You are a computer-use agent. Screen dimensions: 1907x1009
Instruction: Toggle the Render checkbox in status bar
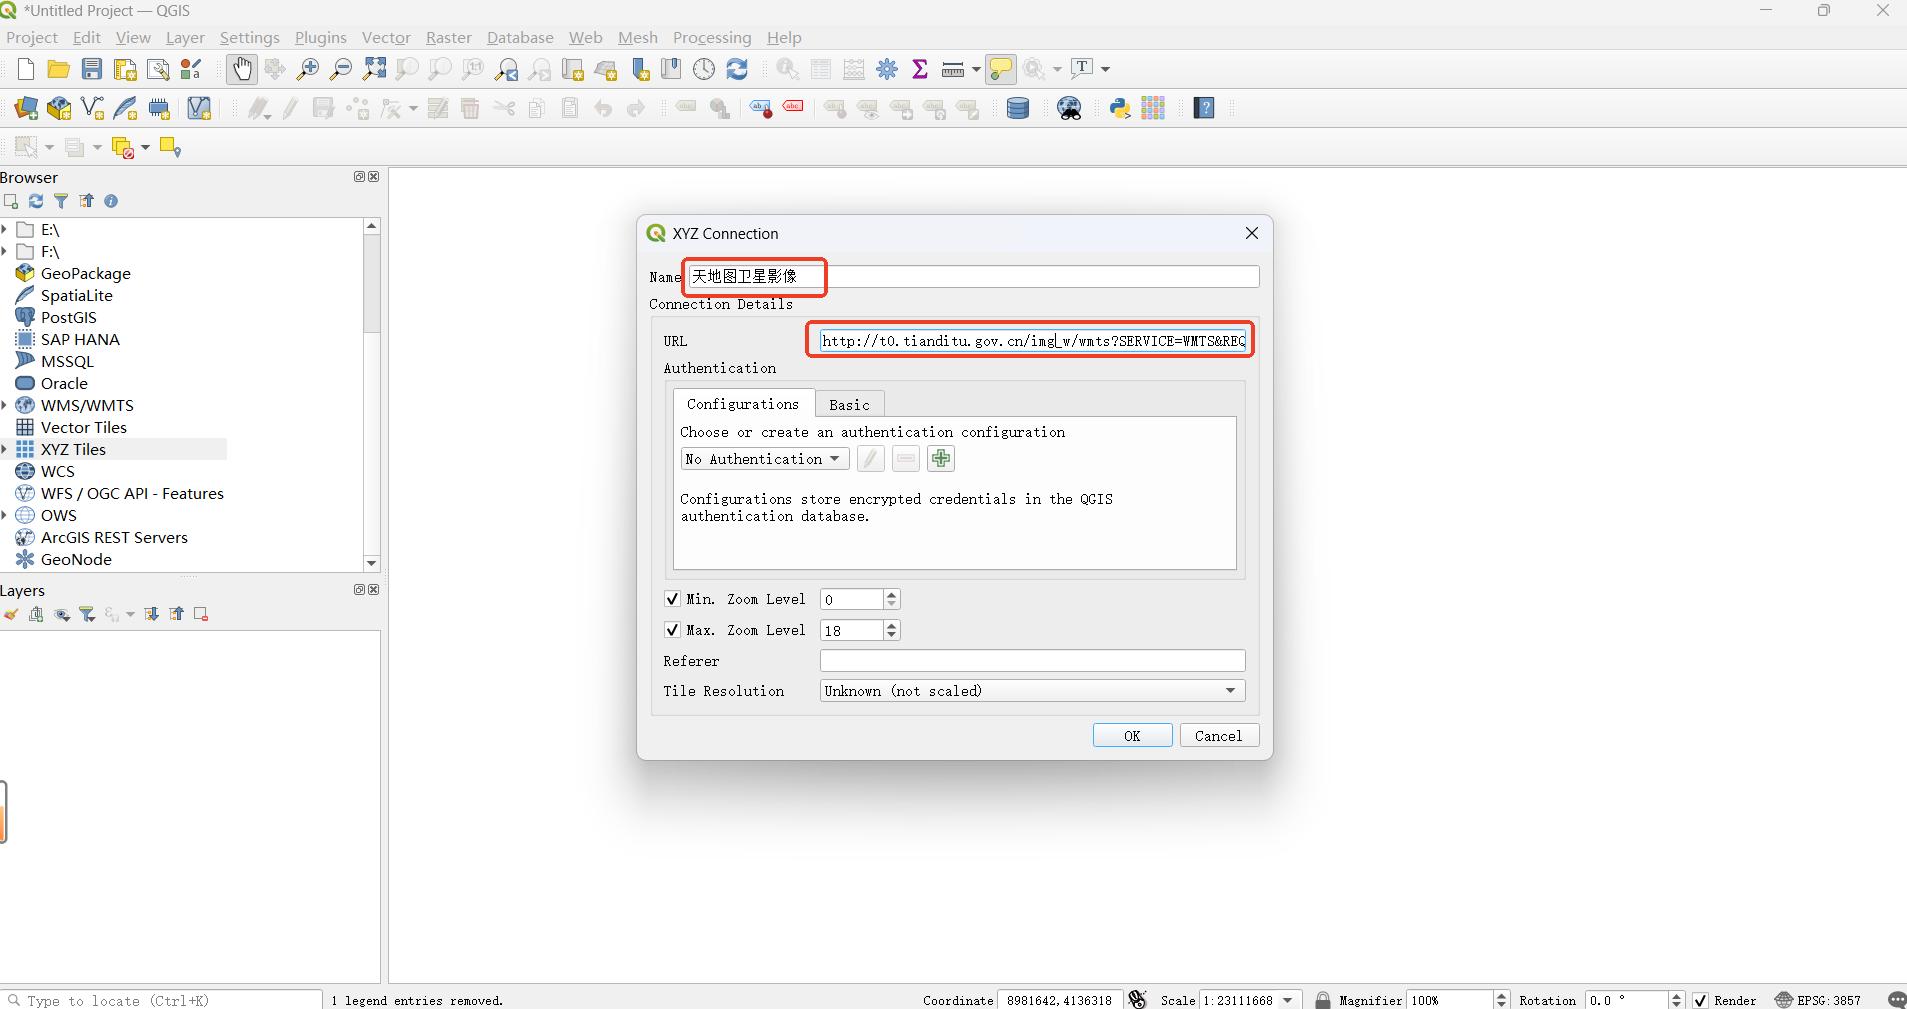pos(1700,1000)
